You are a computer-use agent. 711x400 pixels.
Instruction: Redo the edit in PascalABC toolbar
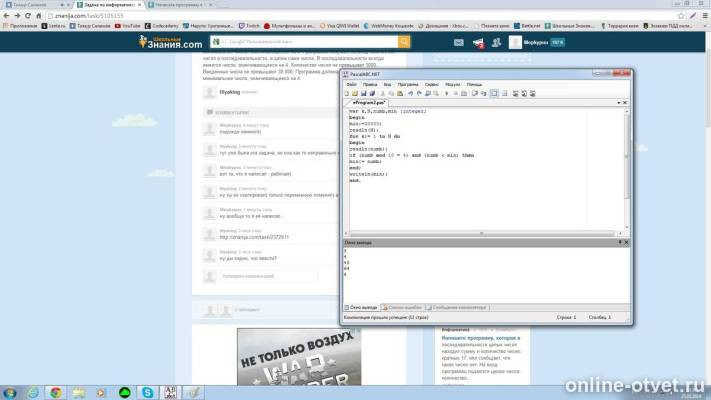[x=419, y=93]
